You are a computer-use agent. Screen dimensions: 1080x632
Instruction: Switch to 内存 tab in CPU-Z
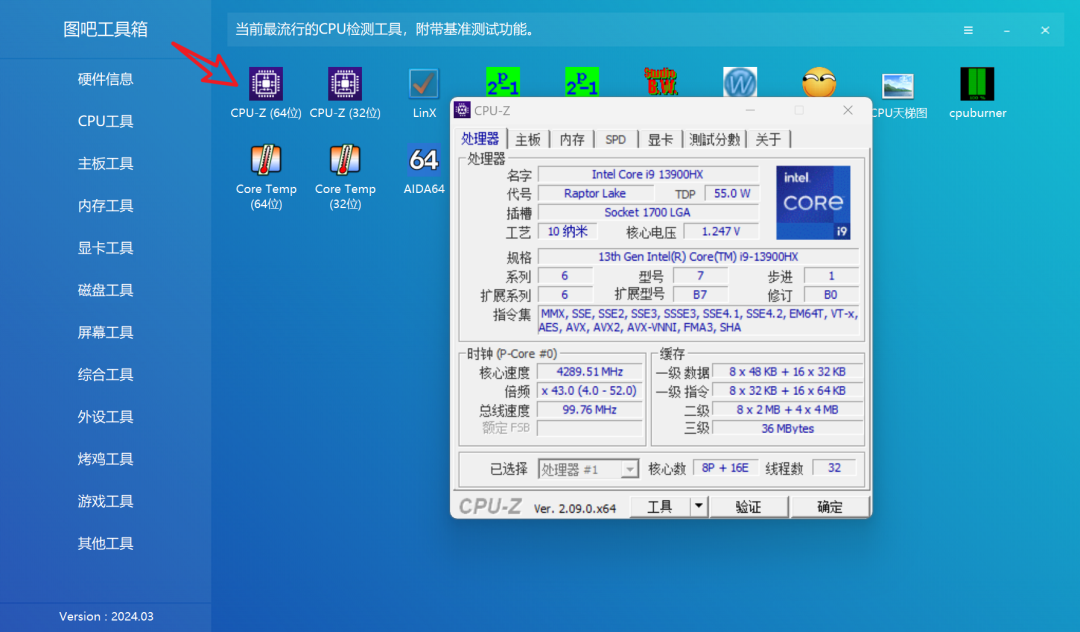572,140
